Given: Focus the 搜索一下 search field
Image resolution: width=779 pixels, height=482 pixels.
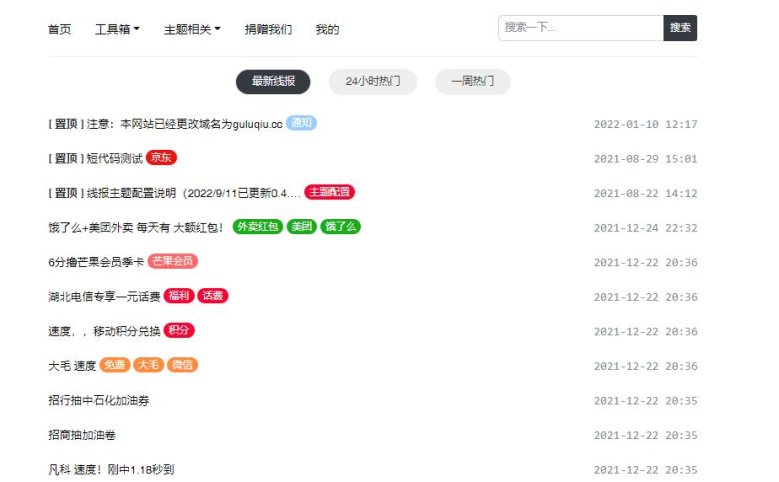Looking at the screenshot, I should [x=581, y=28].
